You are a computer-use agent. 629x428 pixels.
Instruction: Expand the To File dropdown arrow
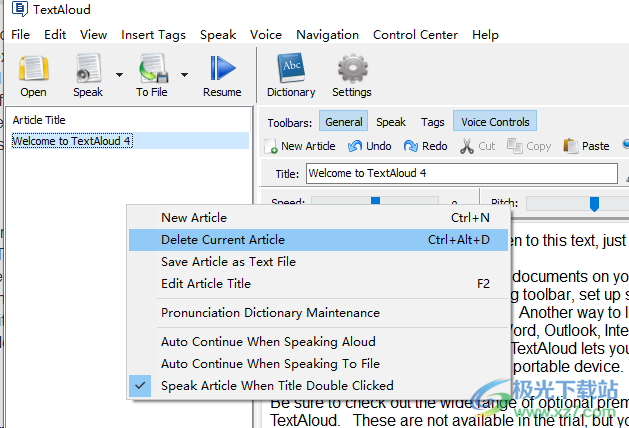point(185,75)
